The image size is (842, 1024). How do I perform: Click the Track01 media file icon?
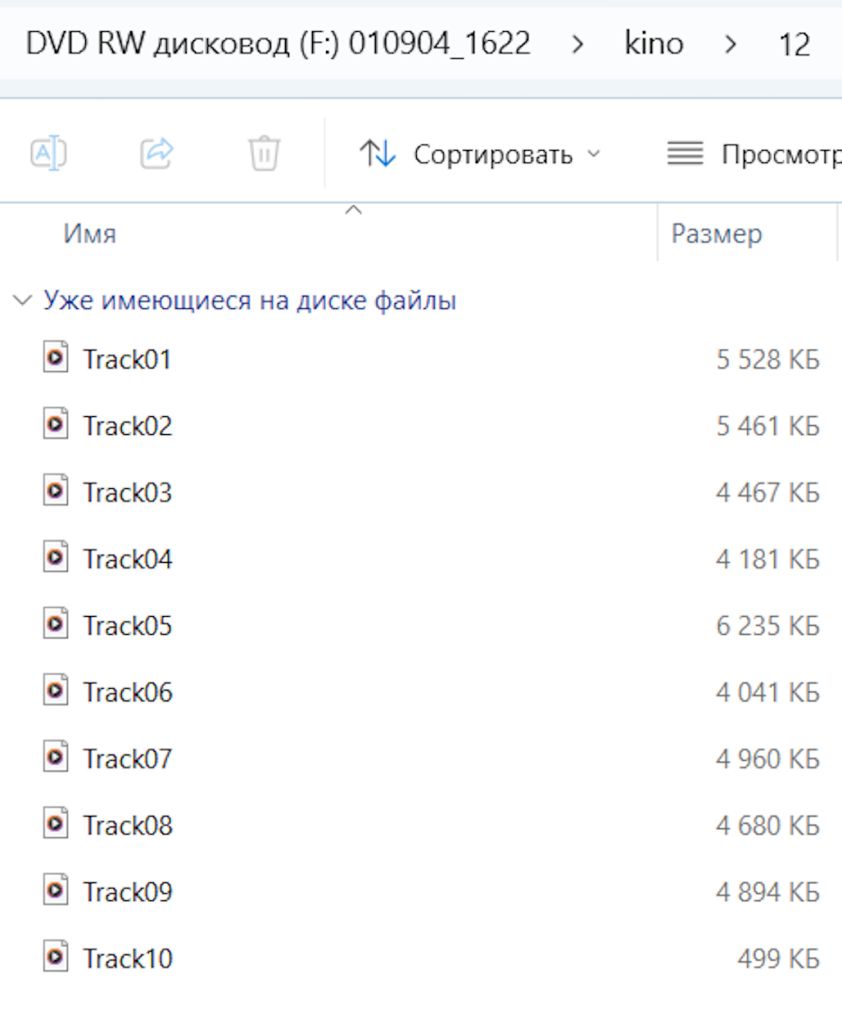[x=56, y=357]
